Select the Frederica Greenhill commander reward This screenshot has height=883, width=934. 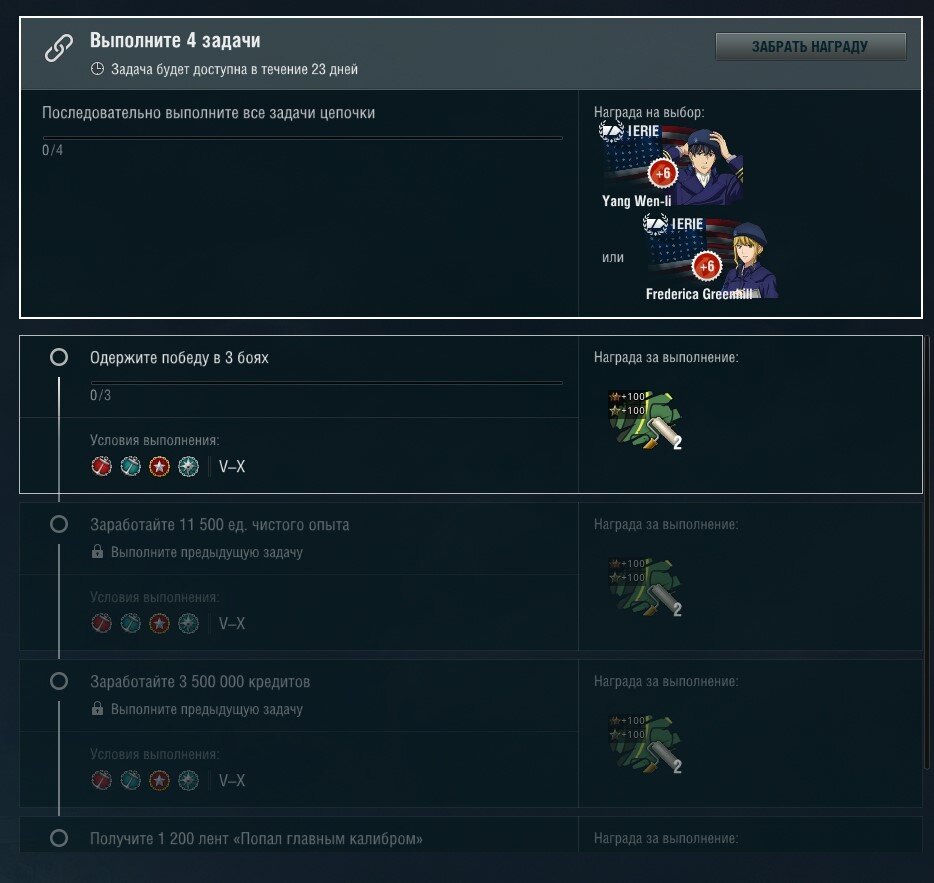[712, 257]
